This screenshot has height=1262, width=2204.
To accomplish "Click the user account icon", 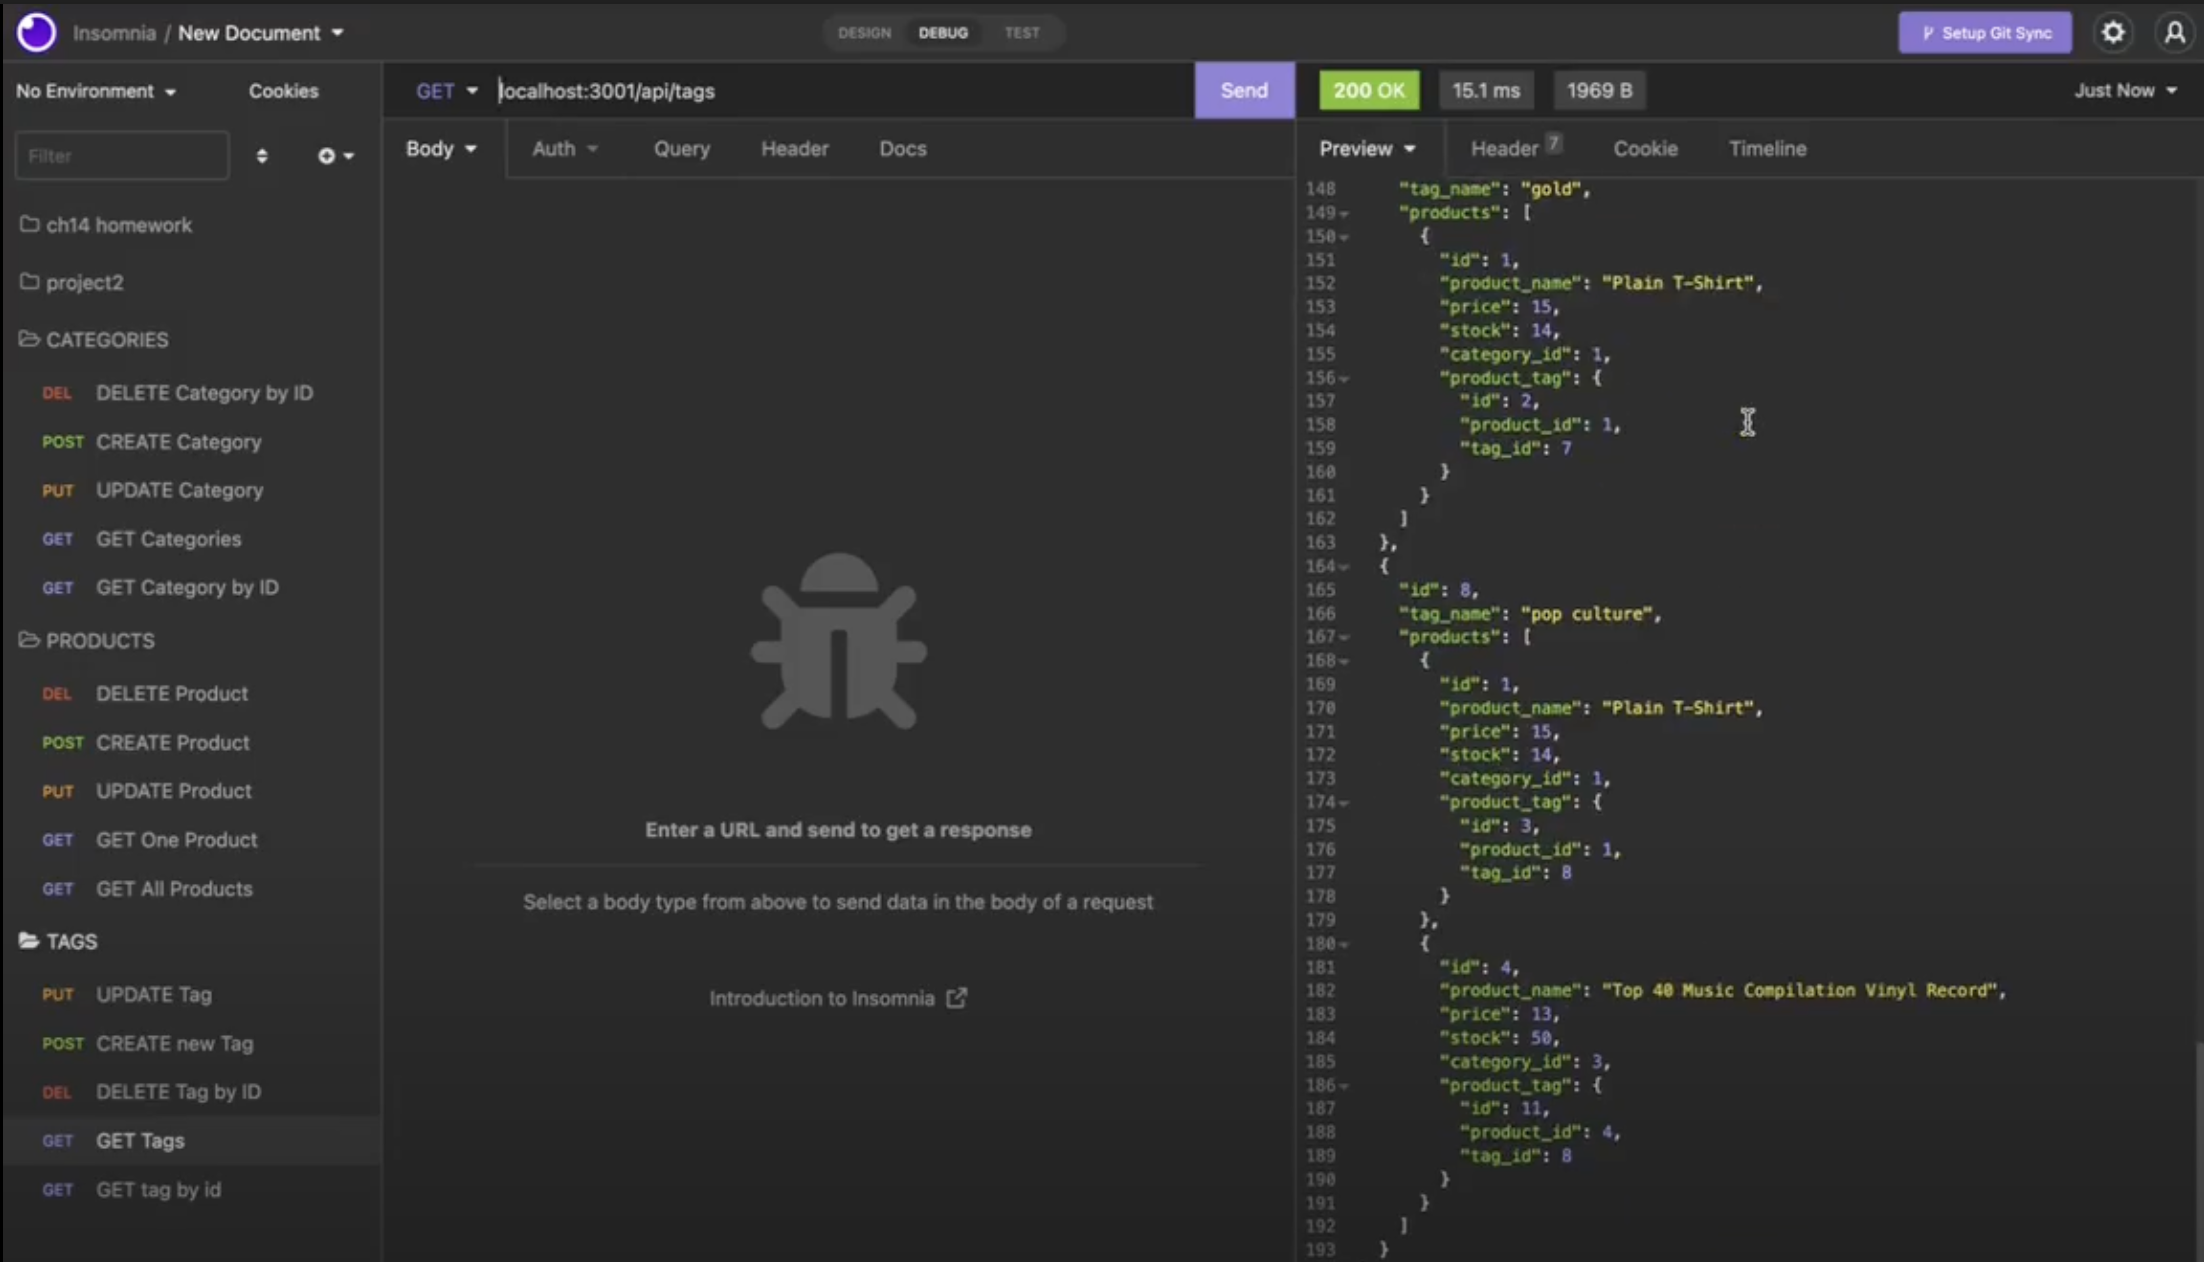I will pos(2174,33).
